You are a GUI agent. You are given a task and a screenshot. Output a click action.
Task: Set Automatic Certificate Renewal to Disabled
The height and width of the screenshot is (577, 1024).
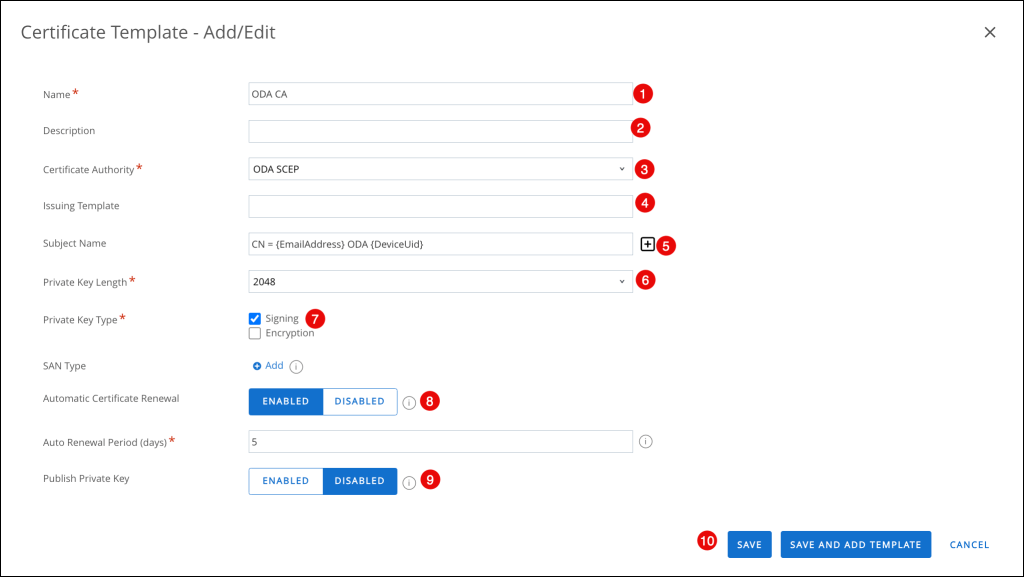point(359,402)
